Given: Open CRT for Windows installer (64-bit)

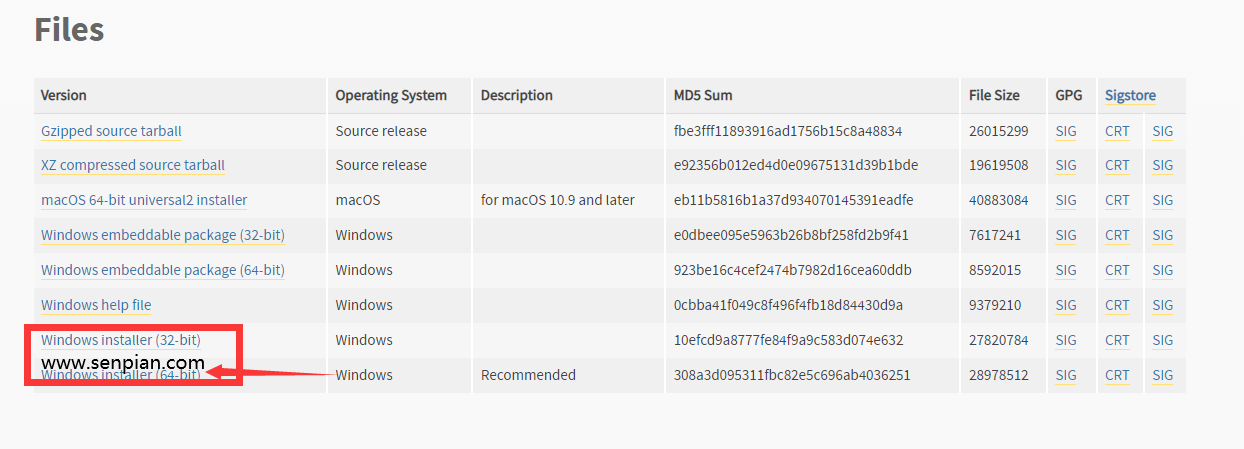Looking at the screenshot, I should click(1117, 375).
